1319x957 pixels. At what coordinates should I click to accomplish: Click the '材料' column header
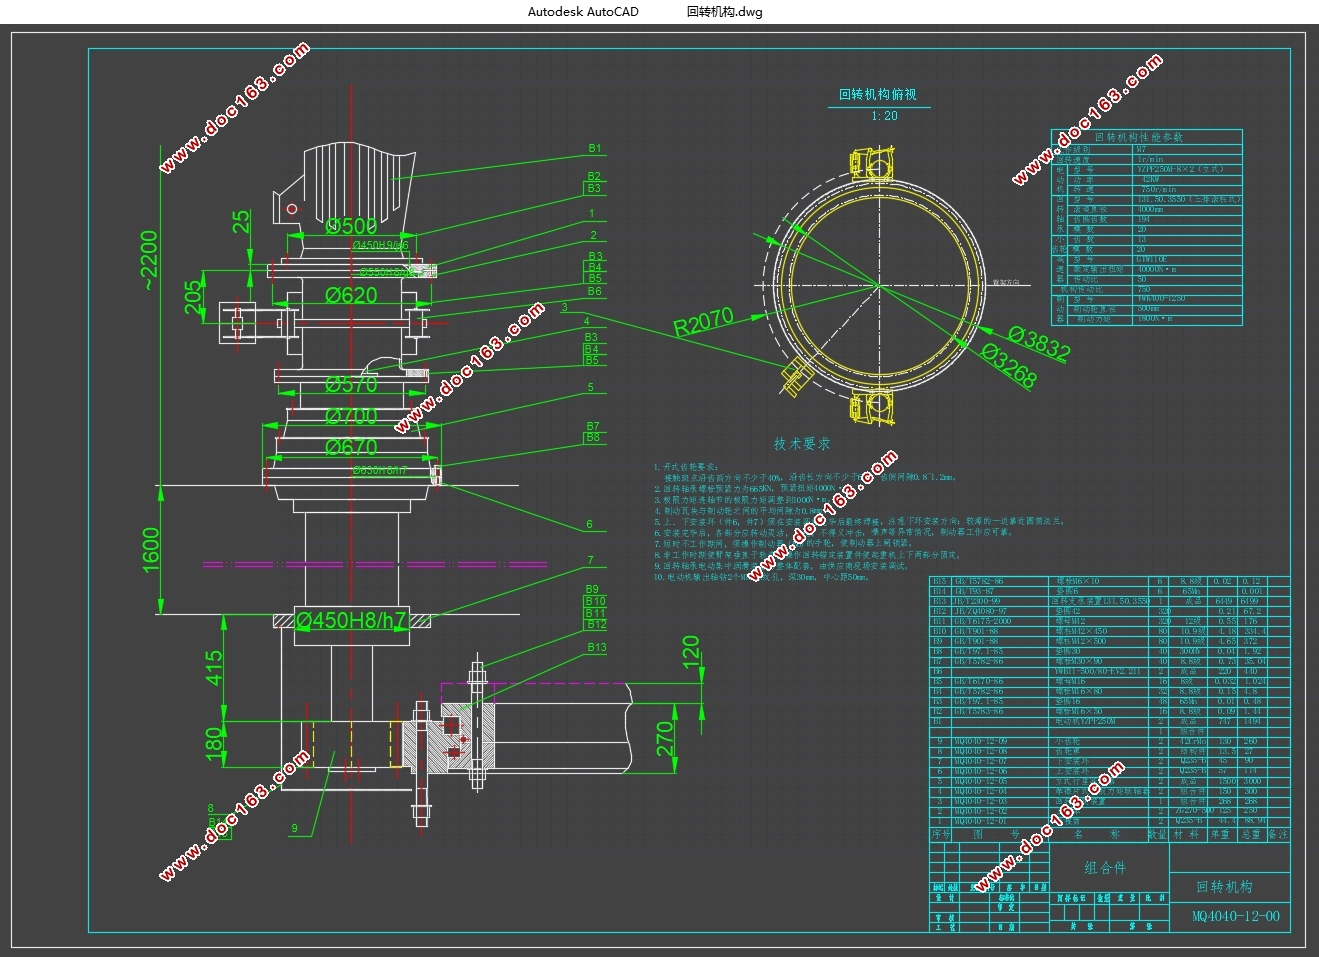pyautogui.click(x=1186, y=834)
